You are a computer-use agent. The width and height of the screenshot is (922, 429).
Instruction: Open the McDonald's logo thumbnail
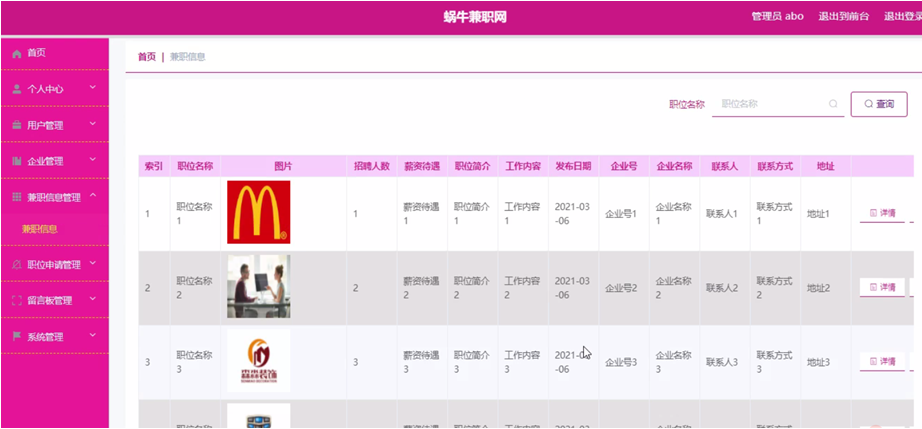[x=258, y=212]
